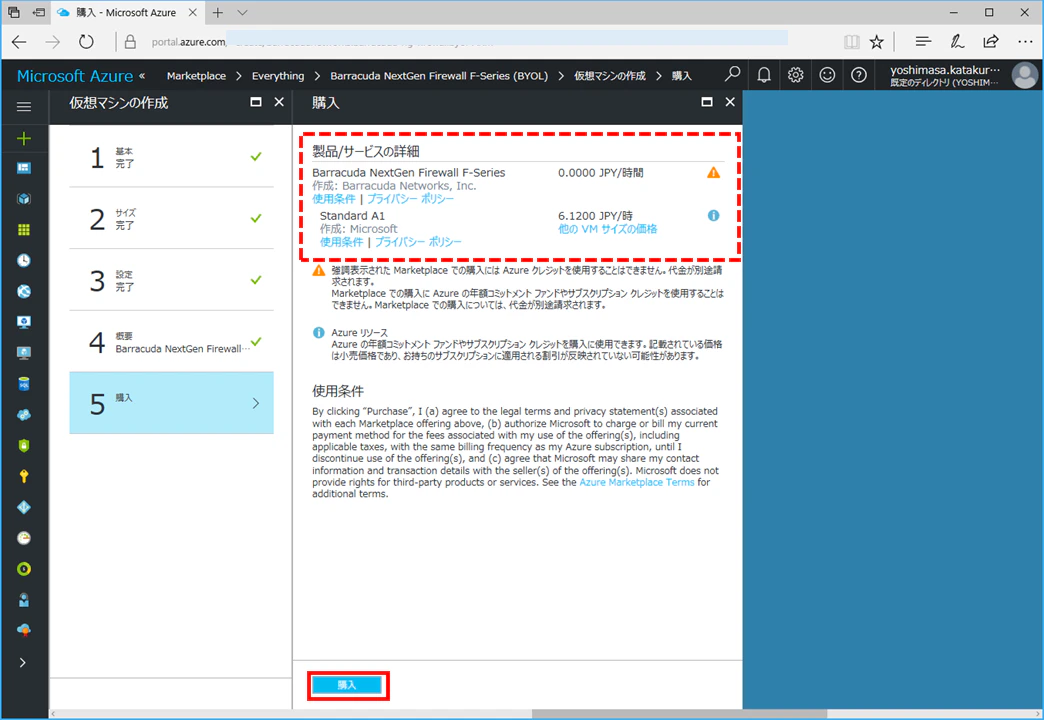Open the Azure portal search magnifier
1044x720 pixels.
732,75
